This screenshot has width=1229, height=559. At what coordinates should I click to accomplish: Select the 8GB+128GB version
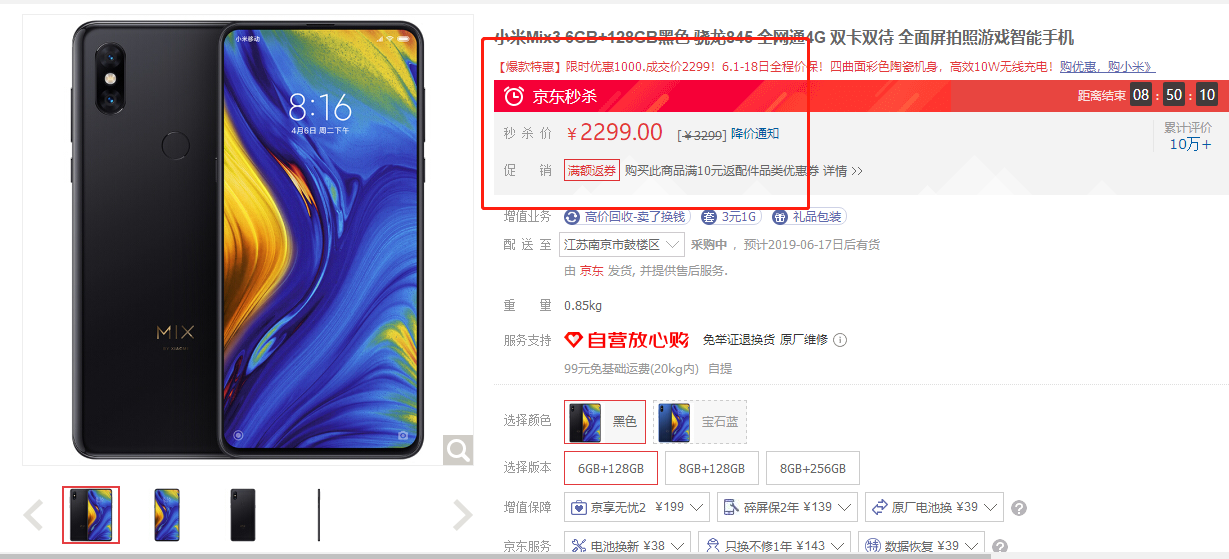(712, 468)
